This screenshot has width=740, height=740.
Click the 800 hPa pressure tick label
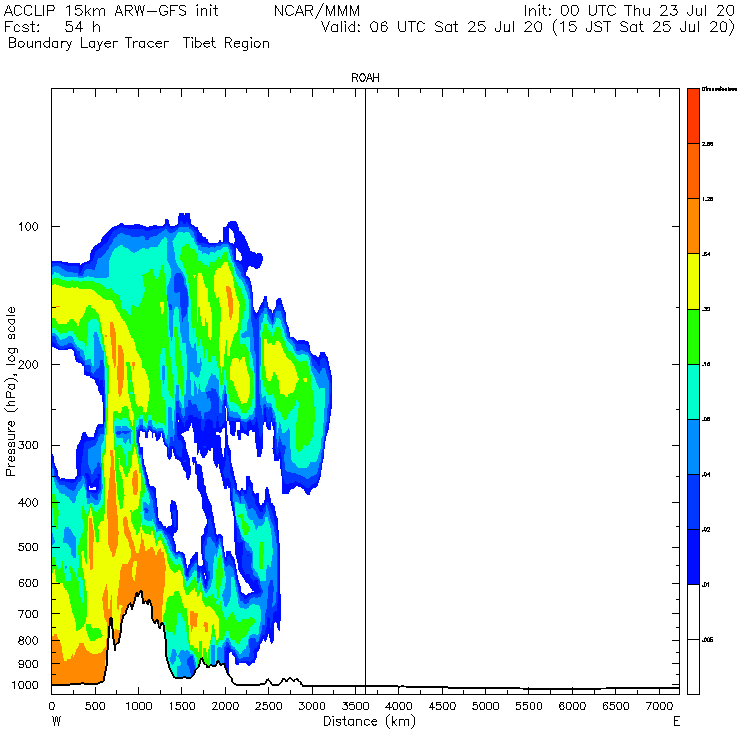28,640
